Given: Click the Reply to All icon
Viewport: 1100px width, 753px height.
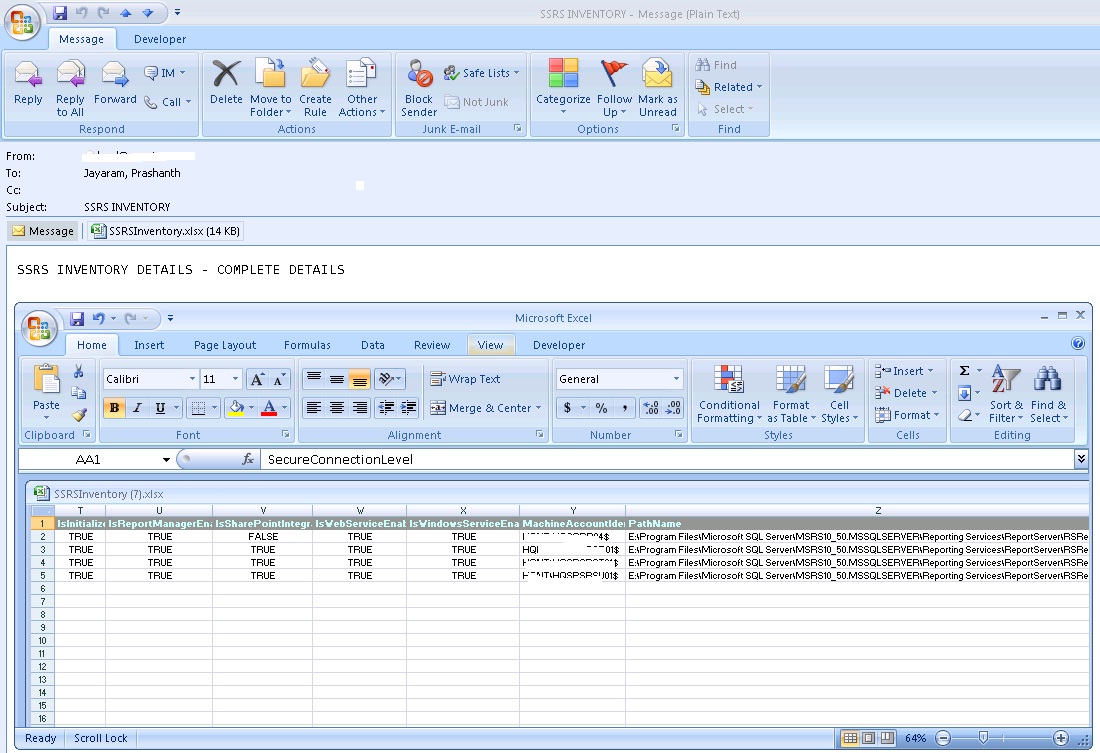Looking at the screenshot, I should 70,86.
